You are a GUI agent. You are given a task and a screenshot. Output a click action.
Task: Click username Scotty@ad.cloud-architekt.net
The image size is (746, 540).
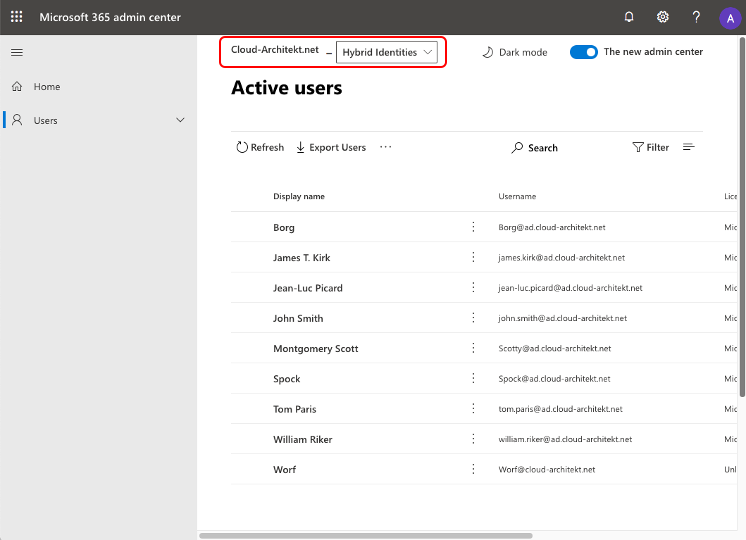click(555, 349)
